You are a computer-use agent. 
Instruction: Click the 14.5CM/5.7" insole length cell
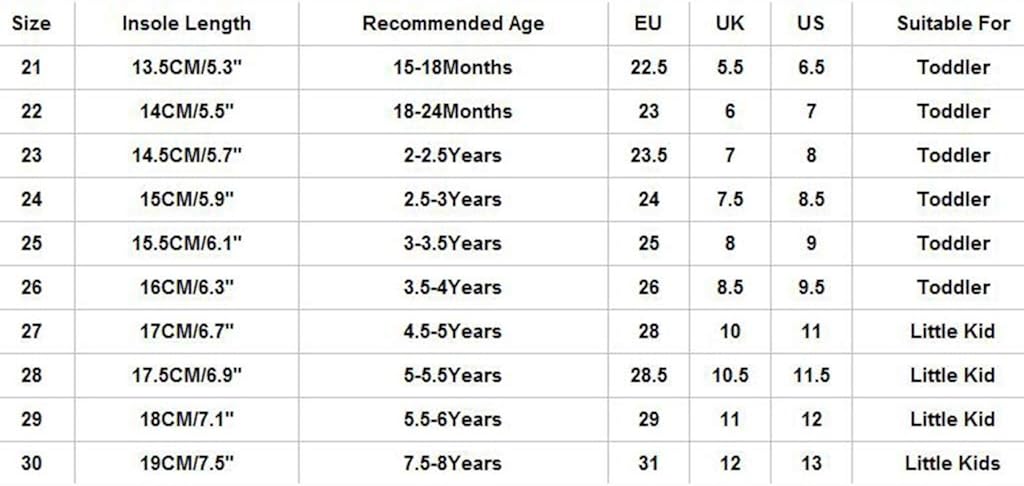click(x=186, y=155)
